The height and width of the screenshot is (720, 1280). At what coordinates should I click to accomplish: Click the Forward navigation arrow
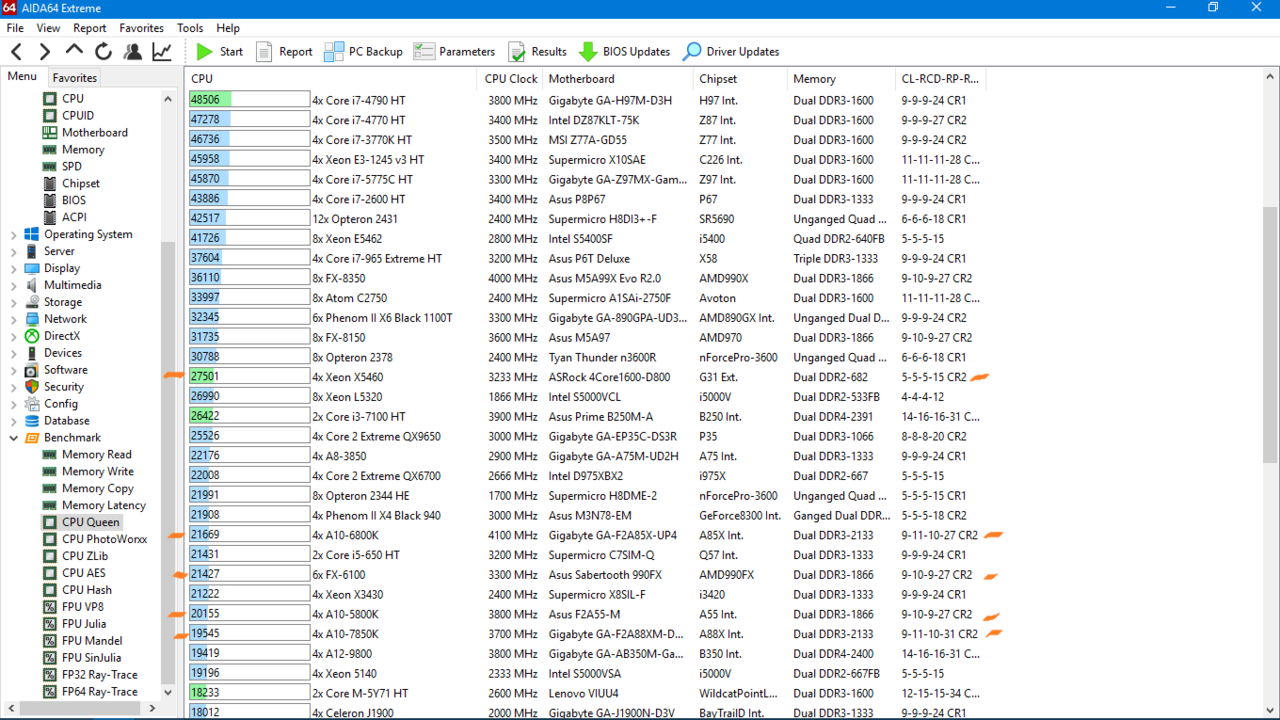45,52
